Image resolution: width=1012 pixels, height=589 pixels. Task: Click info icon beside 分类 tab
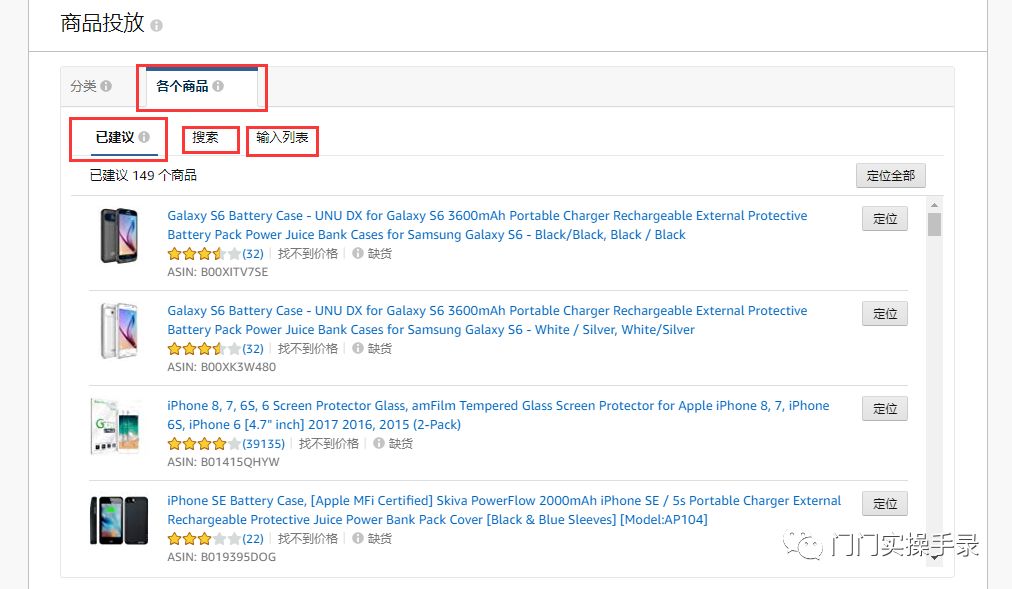106,87
